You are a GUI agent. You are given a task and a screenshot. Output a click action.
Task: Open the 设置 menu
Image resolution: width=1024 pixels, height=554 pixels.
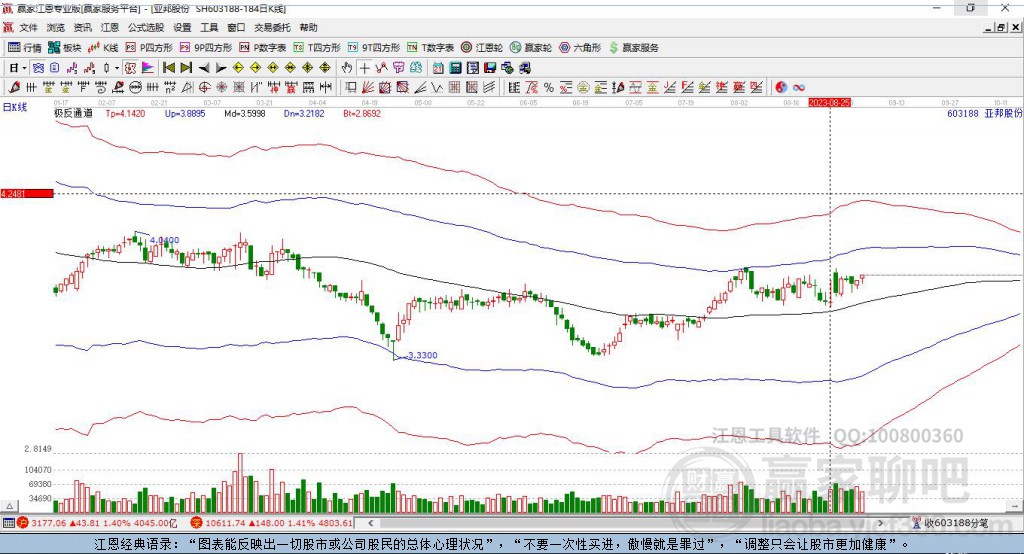(x=182, y=27)
